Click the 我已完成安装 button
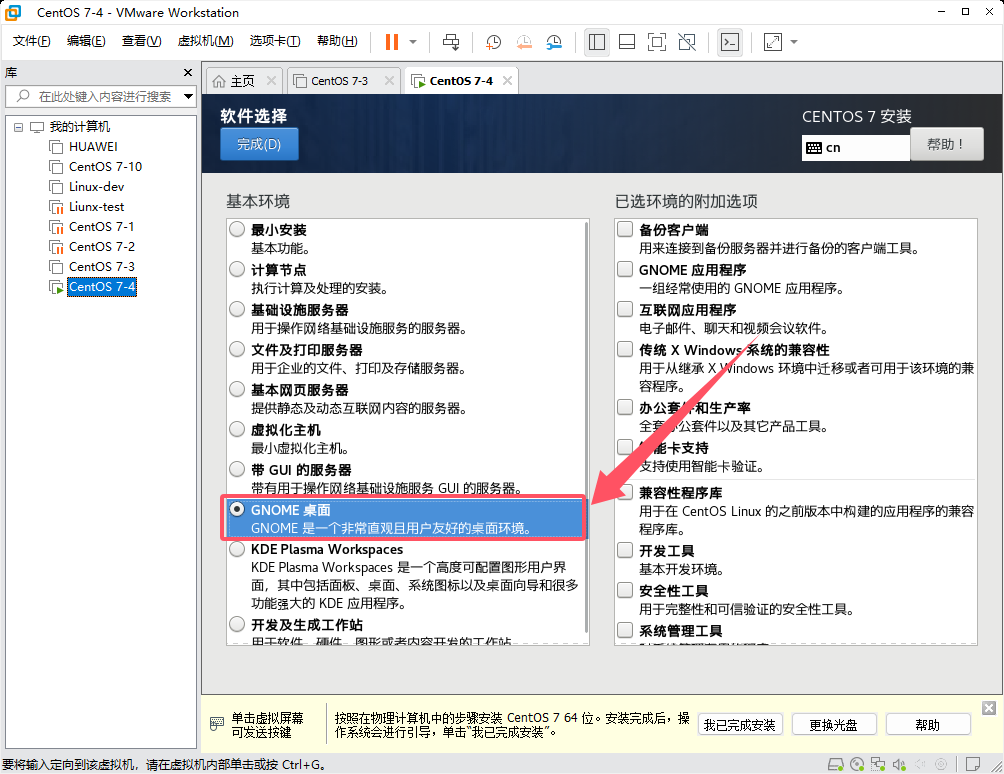The height and width of the screenshot is (774, 1004). (x=740, y=725)
